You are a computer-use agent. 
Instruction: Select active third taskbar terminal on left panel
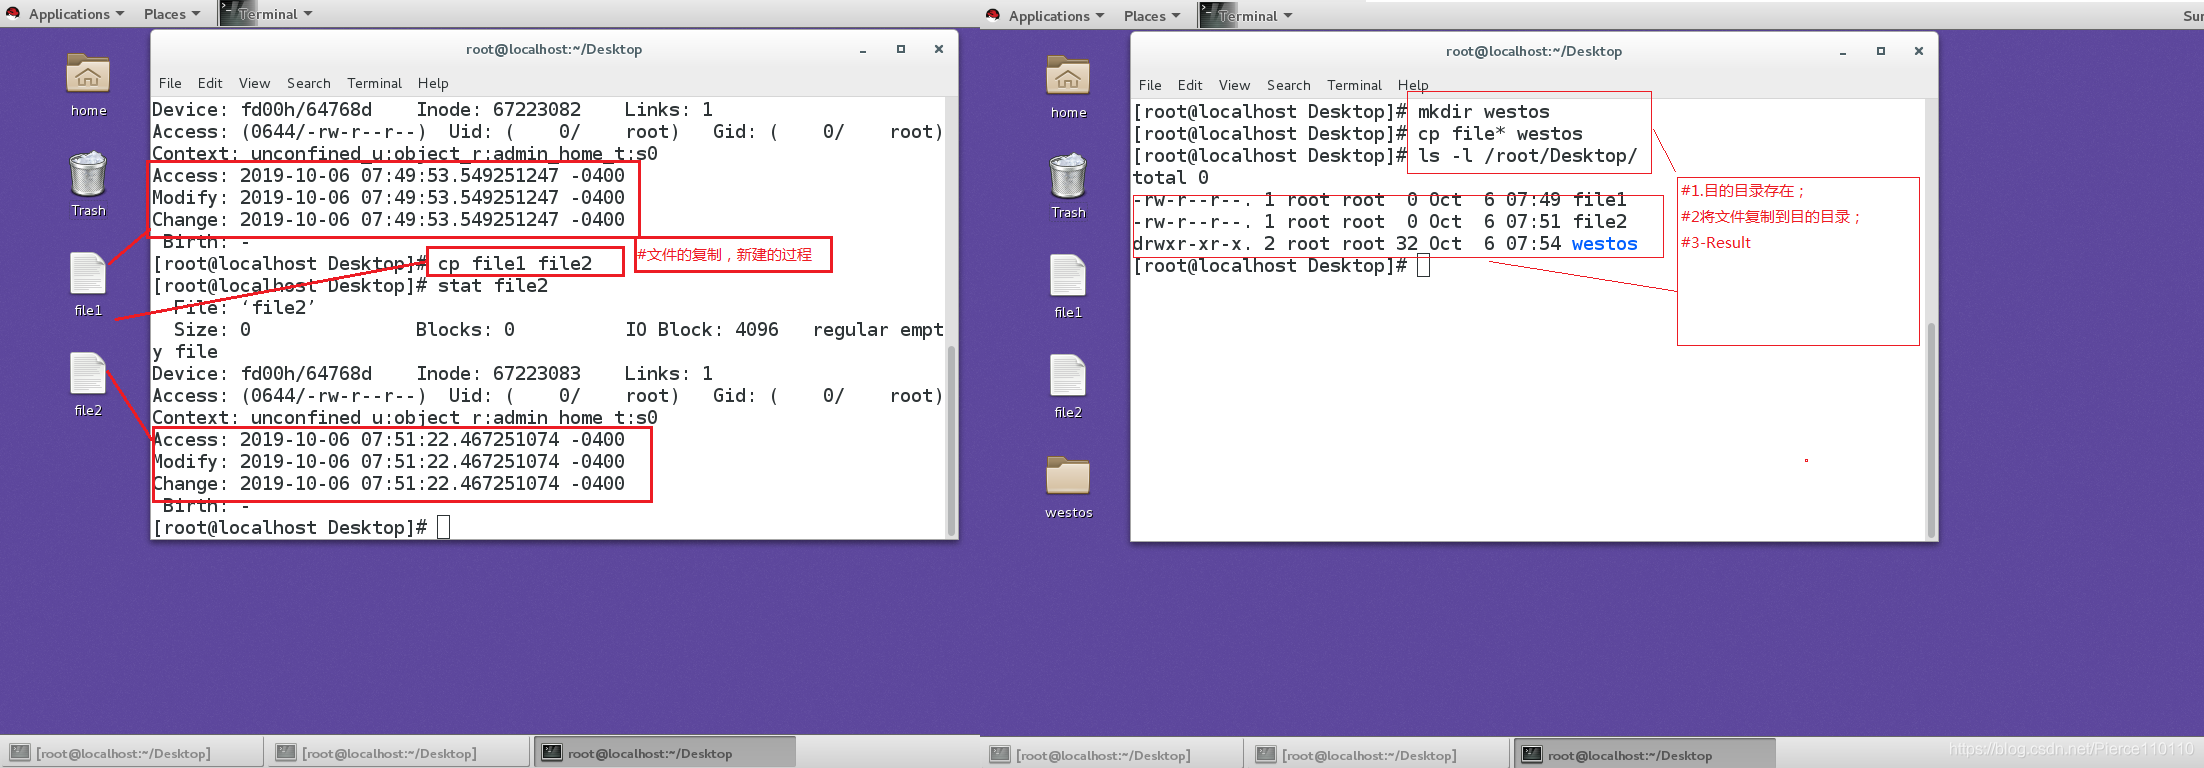(665, 753)
